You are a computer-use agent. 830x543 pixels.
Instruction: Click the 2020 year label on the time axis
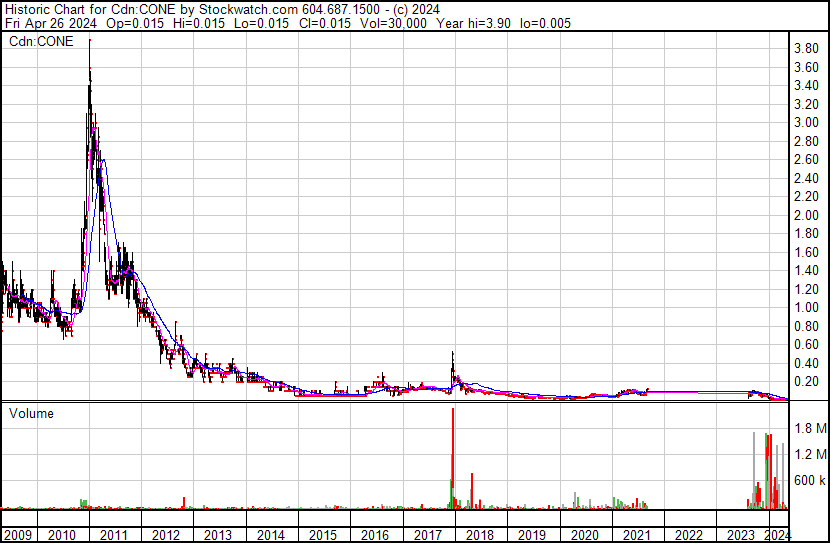582,535
